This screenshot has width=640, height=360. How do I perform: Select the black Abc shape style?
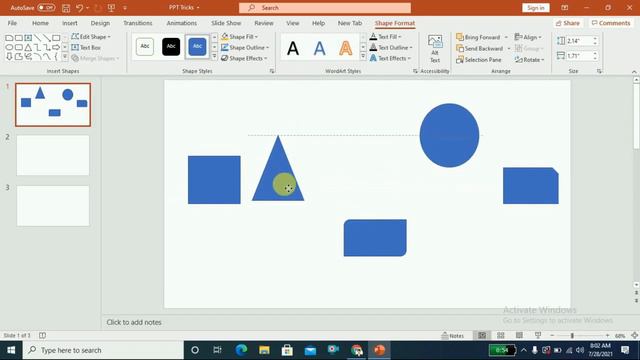pos(171,47)
